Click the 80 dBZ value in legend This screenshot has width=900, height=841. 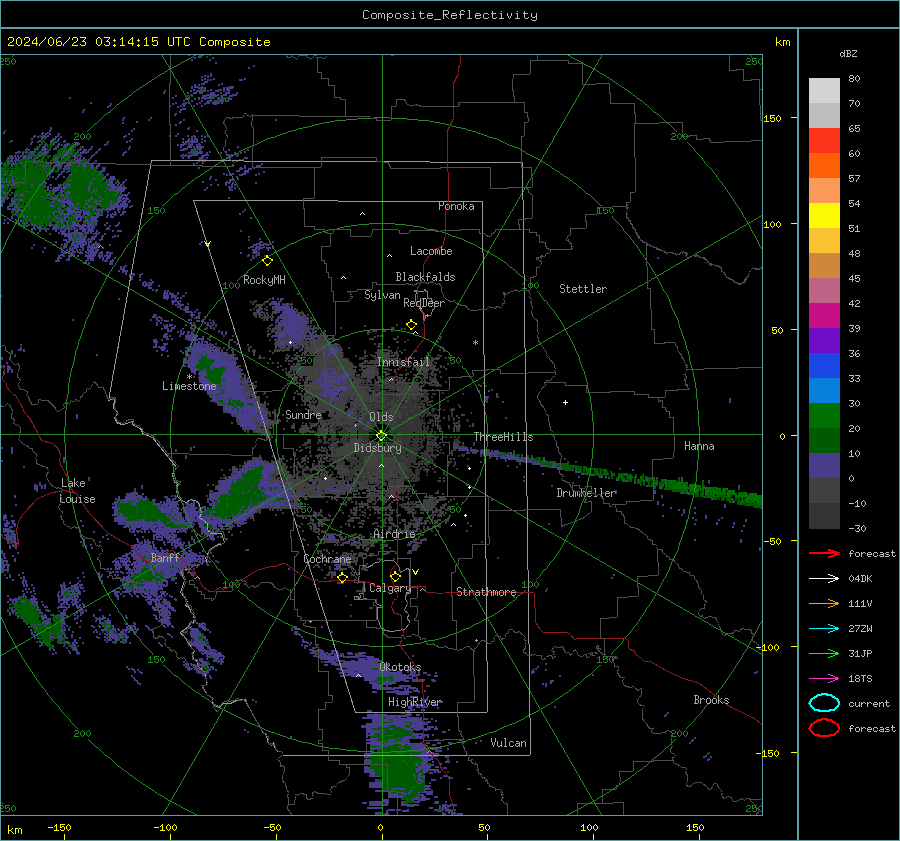coord(854,79)
